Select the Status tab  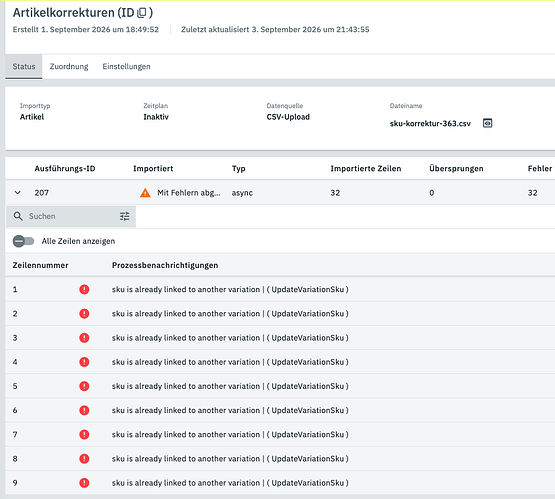click(24, 67)
